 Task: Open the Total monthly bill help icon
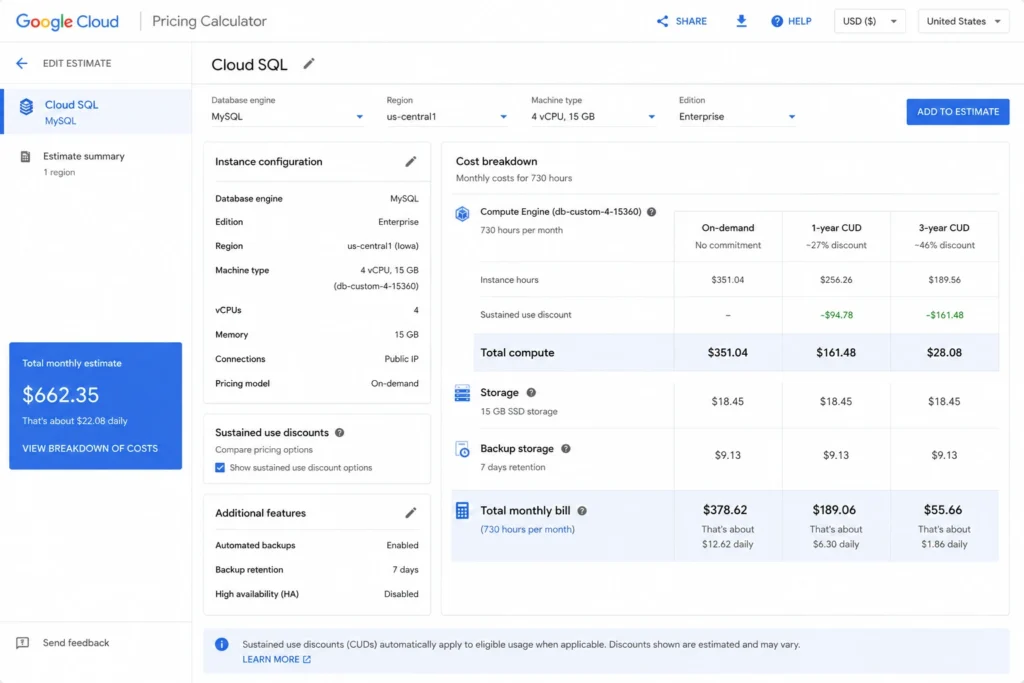click(x=582, y=511)
